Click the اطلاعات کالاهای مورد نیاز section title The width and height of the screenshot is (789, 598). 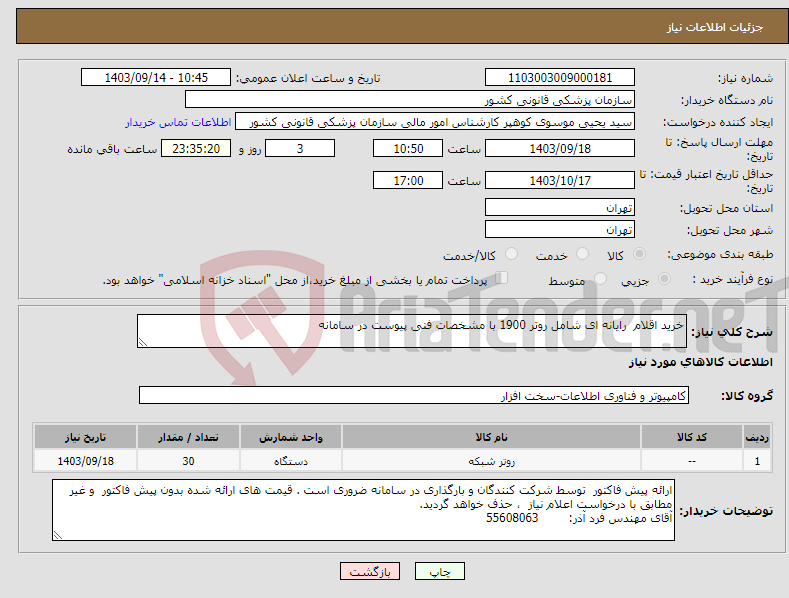[x=700, y=362]
